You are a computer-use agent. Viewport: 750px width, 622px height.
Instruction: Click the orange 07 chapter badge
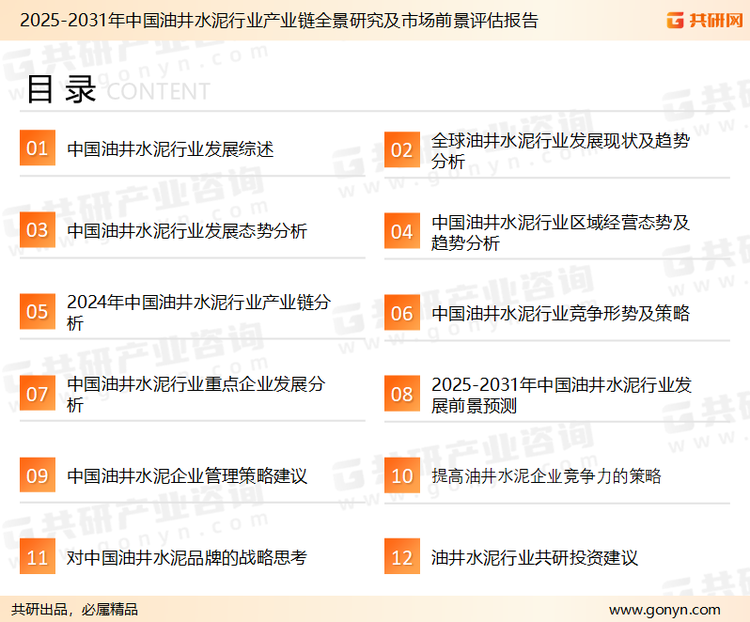click(37, 393)
